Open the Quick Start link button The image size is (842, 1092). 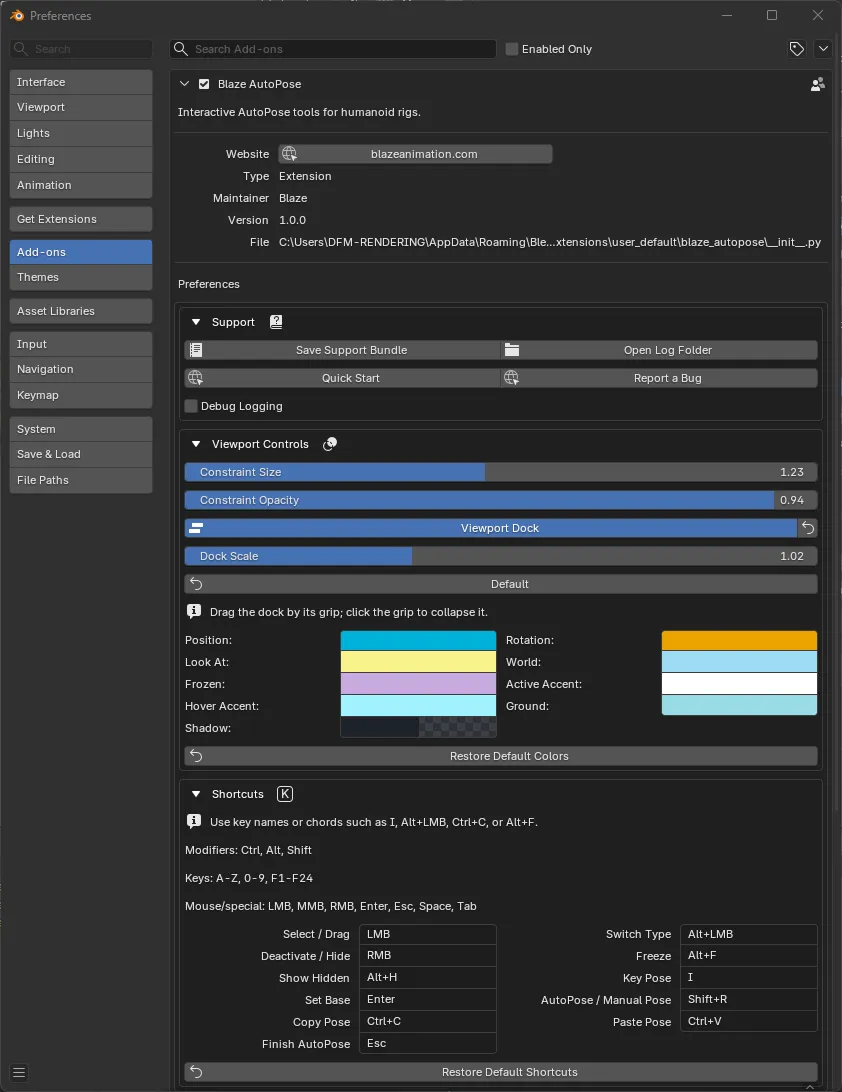tap(342, 377)
